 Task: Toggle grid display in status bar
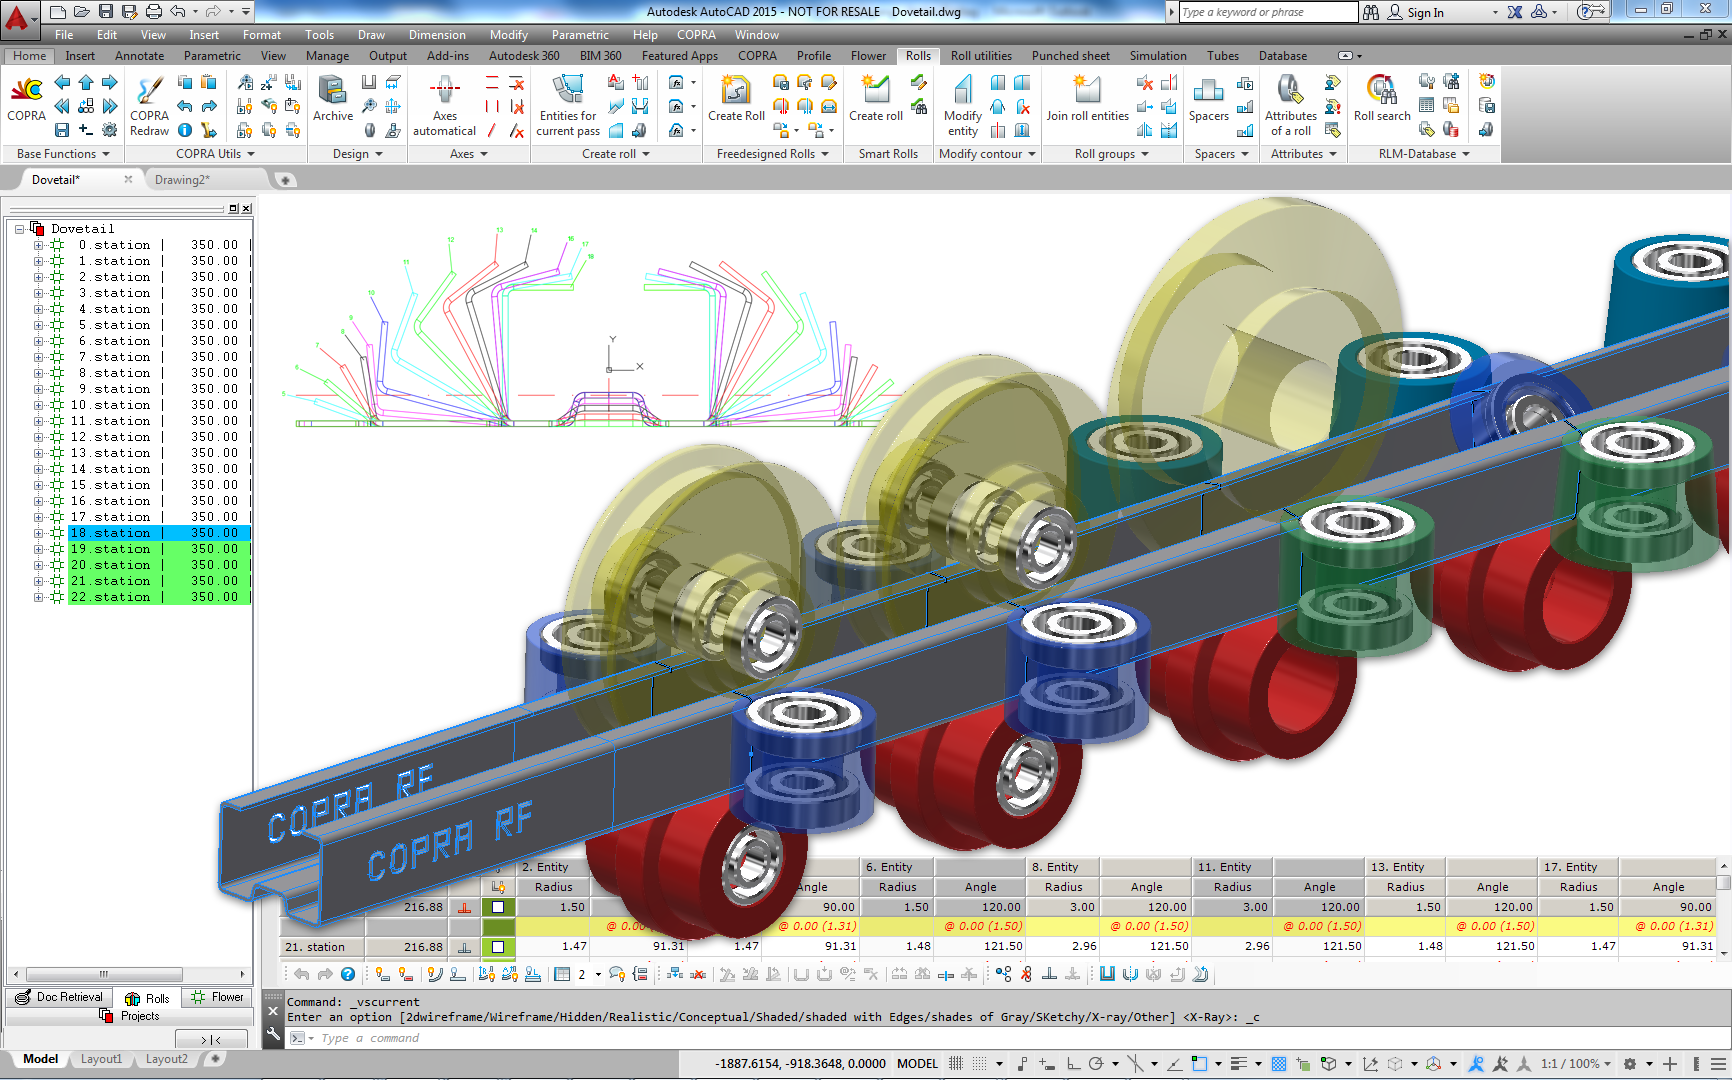(x=956, y=1064)
